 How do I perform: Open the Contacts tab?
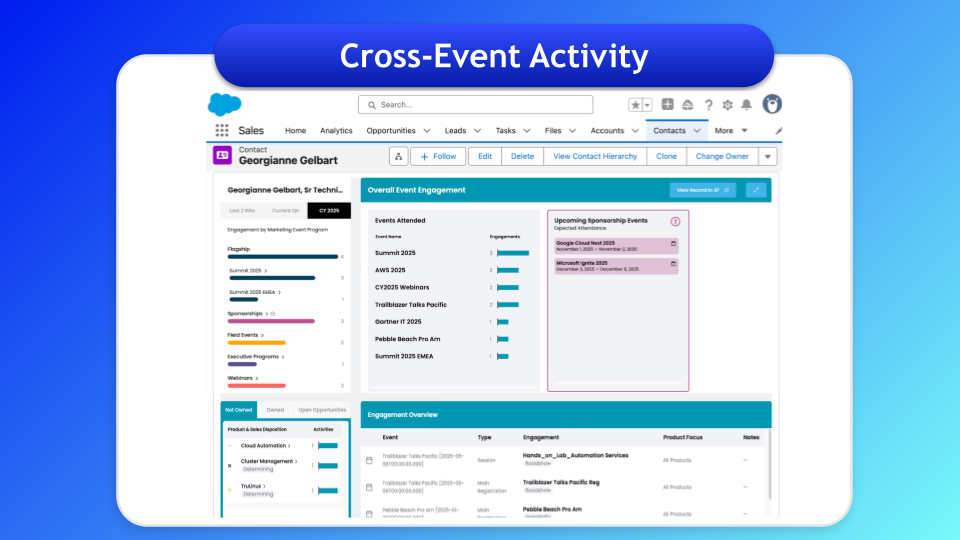coord(669,130)
